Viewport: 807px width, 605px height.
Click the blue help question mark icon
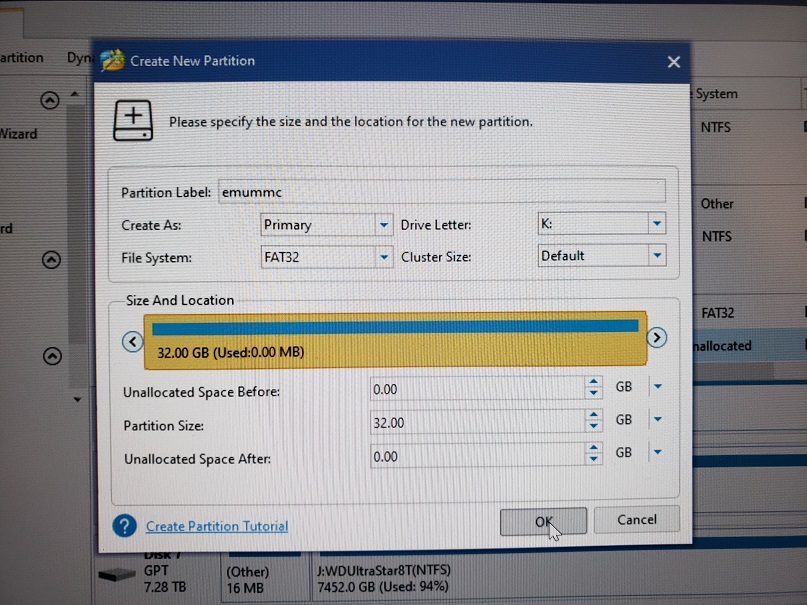pos(125,526)
